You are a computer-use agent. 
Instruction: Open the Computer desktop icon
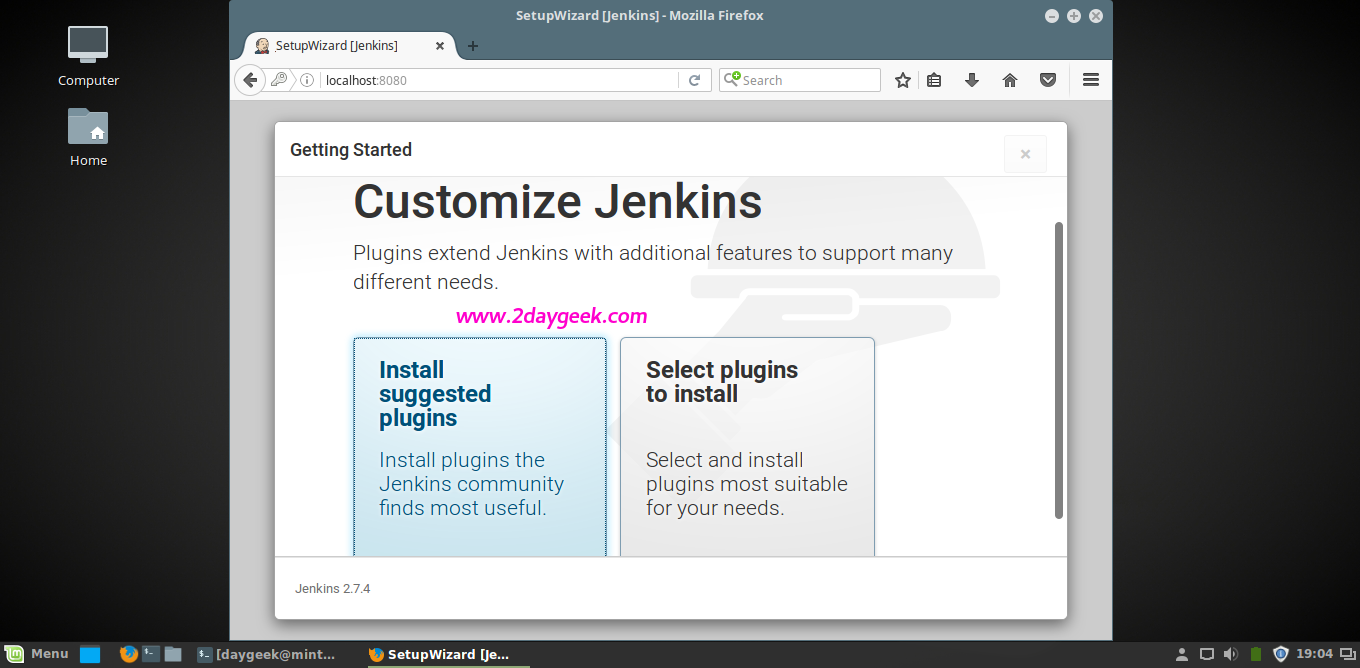tap(88, 56)
